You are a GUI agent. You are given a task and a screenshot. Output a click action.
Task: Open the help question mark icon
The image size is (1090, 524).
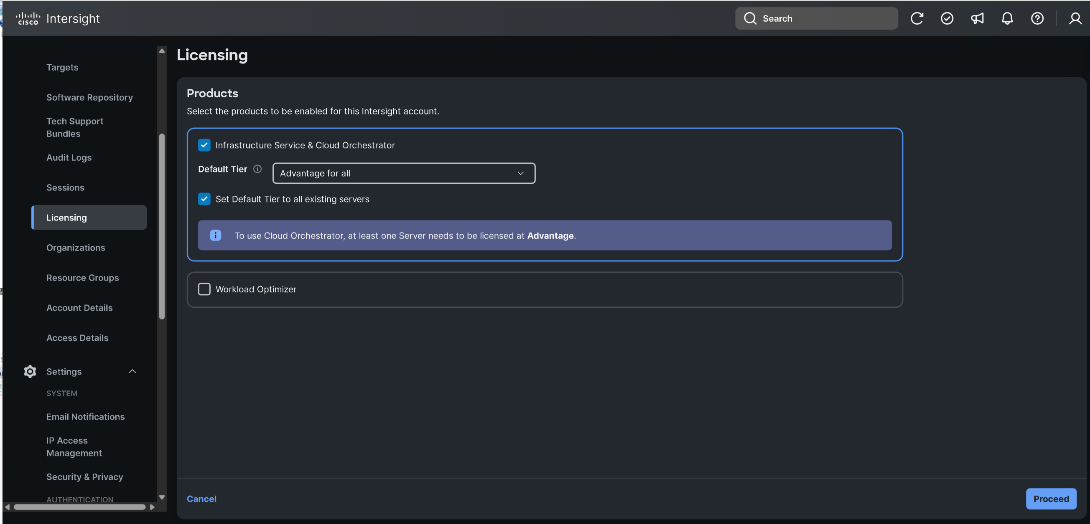[1037, 19]
